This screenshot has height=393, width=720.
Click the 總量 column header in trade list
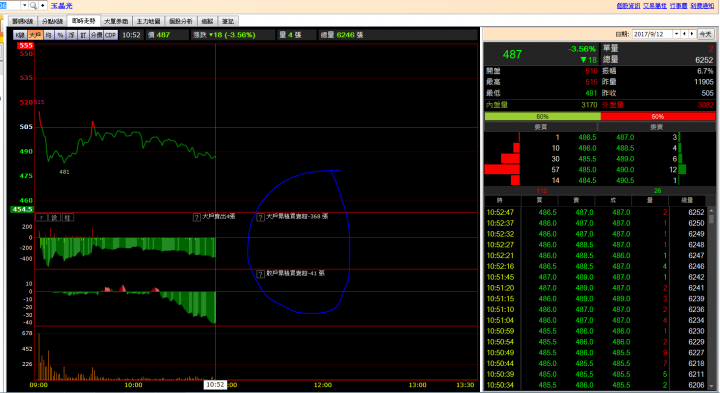(687, 201)
